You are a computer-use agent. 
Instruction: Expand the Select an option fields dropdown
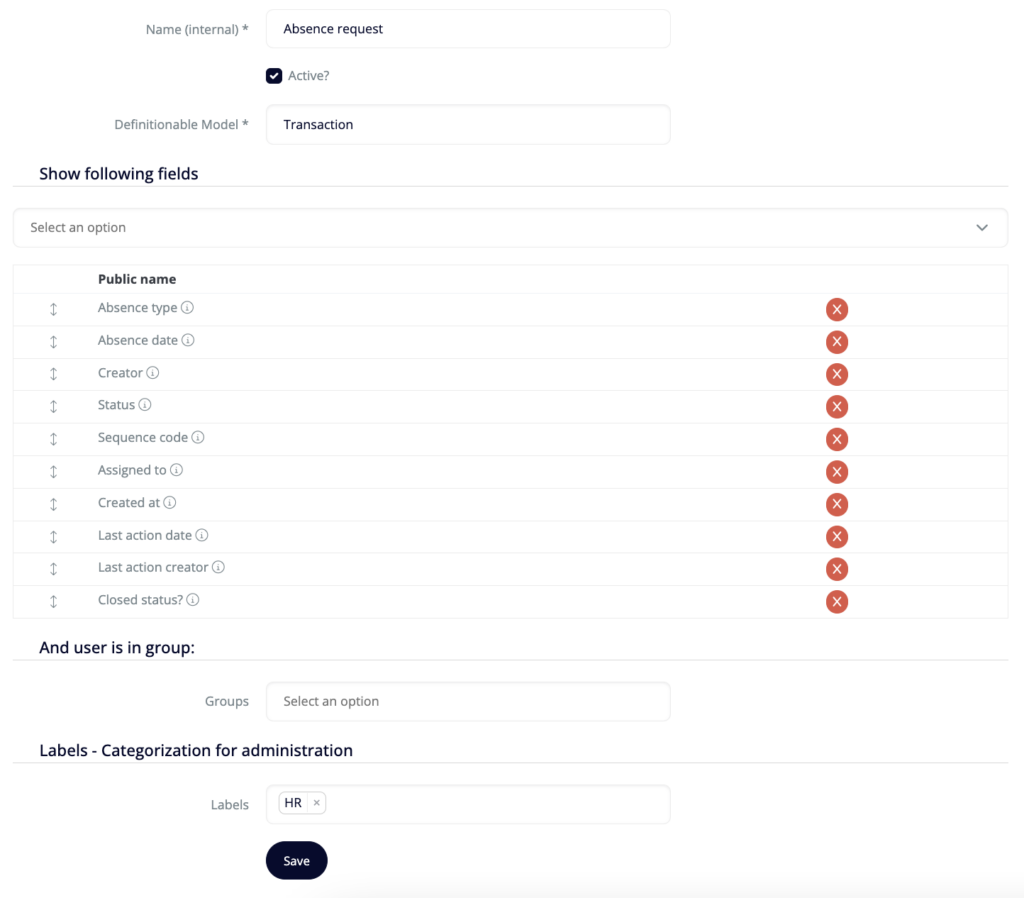(x=510, y=227)
